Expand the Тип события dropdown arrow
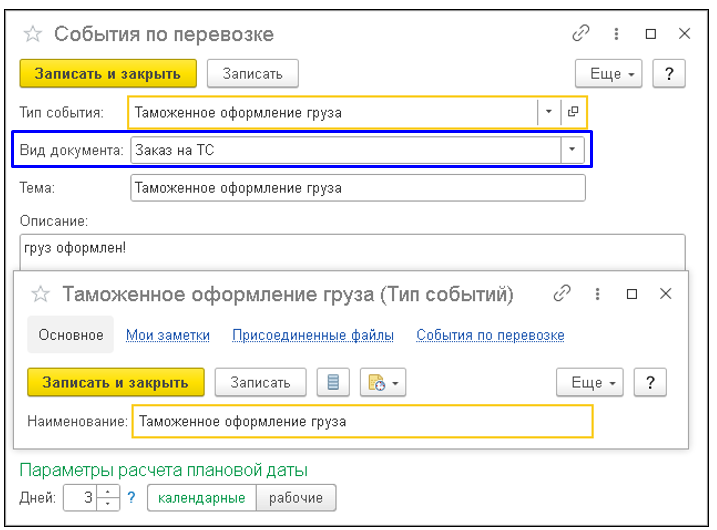Viewport: 717px width, 530px height. [x=548, y=112]
